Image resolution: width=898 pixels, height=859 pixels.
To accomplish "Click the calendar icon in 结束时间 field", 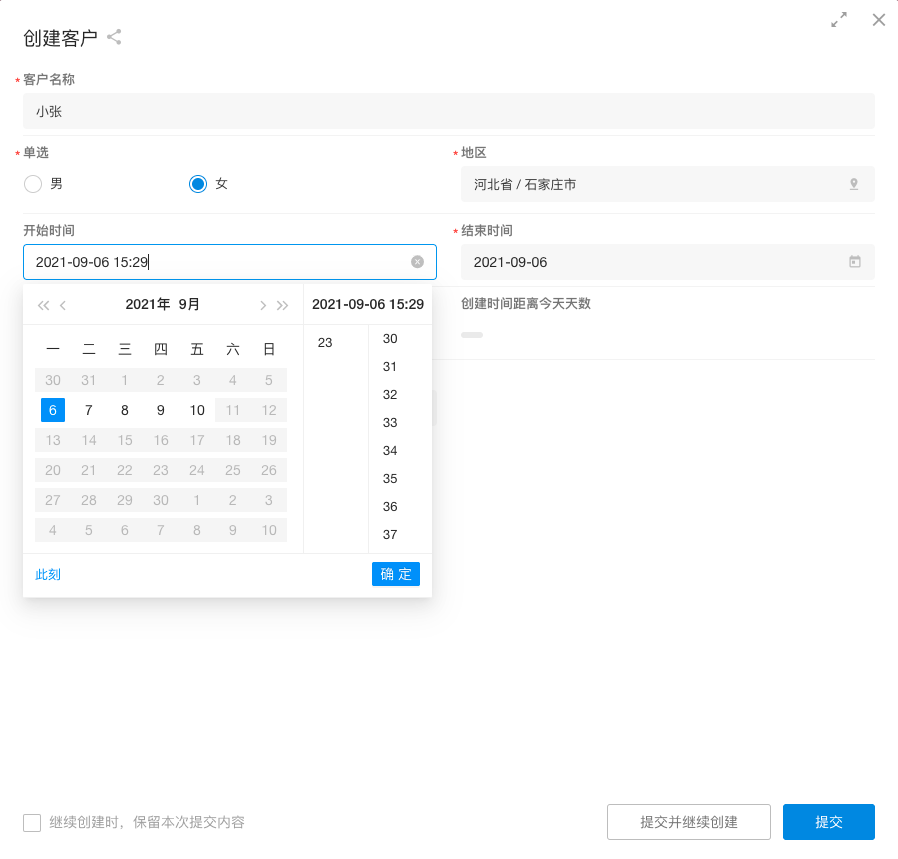I will pyautogui.click(x=855, y=262).
